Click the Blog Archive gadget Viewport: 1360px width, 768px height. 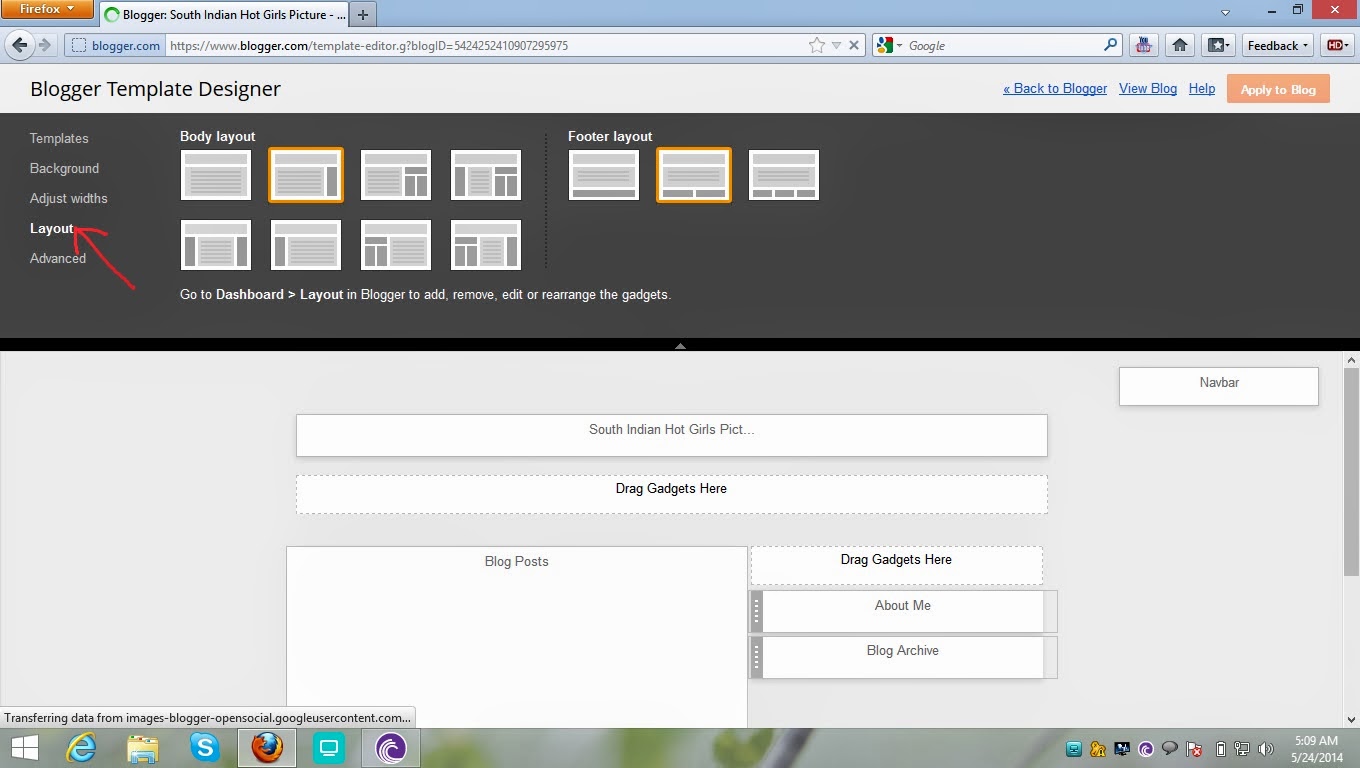click(x=902, y=656)
